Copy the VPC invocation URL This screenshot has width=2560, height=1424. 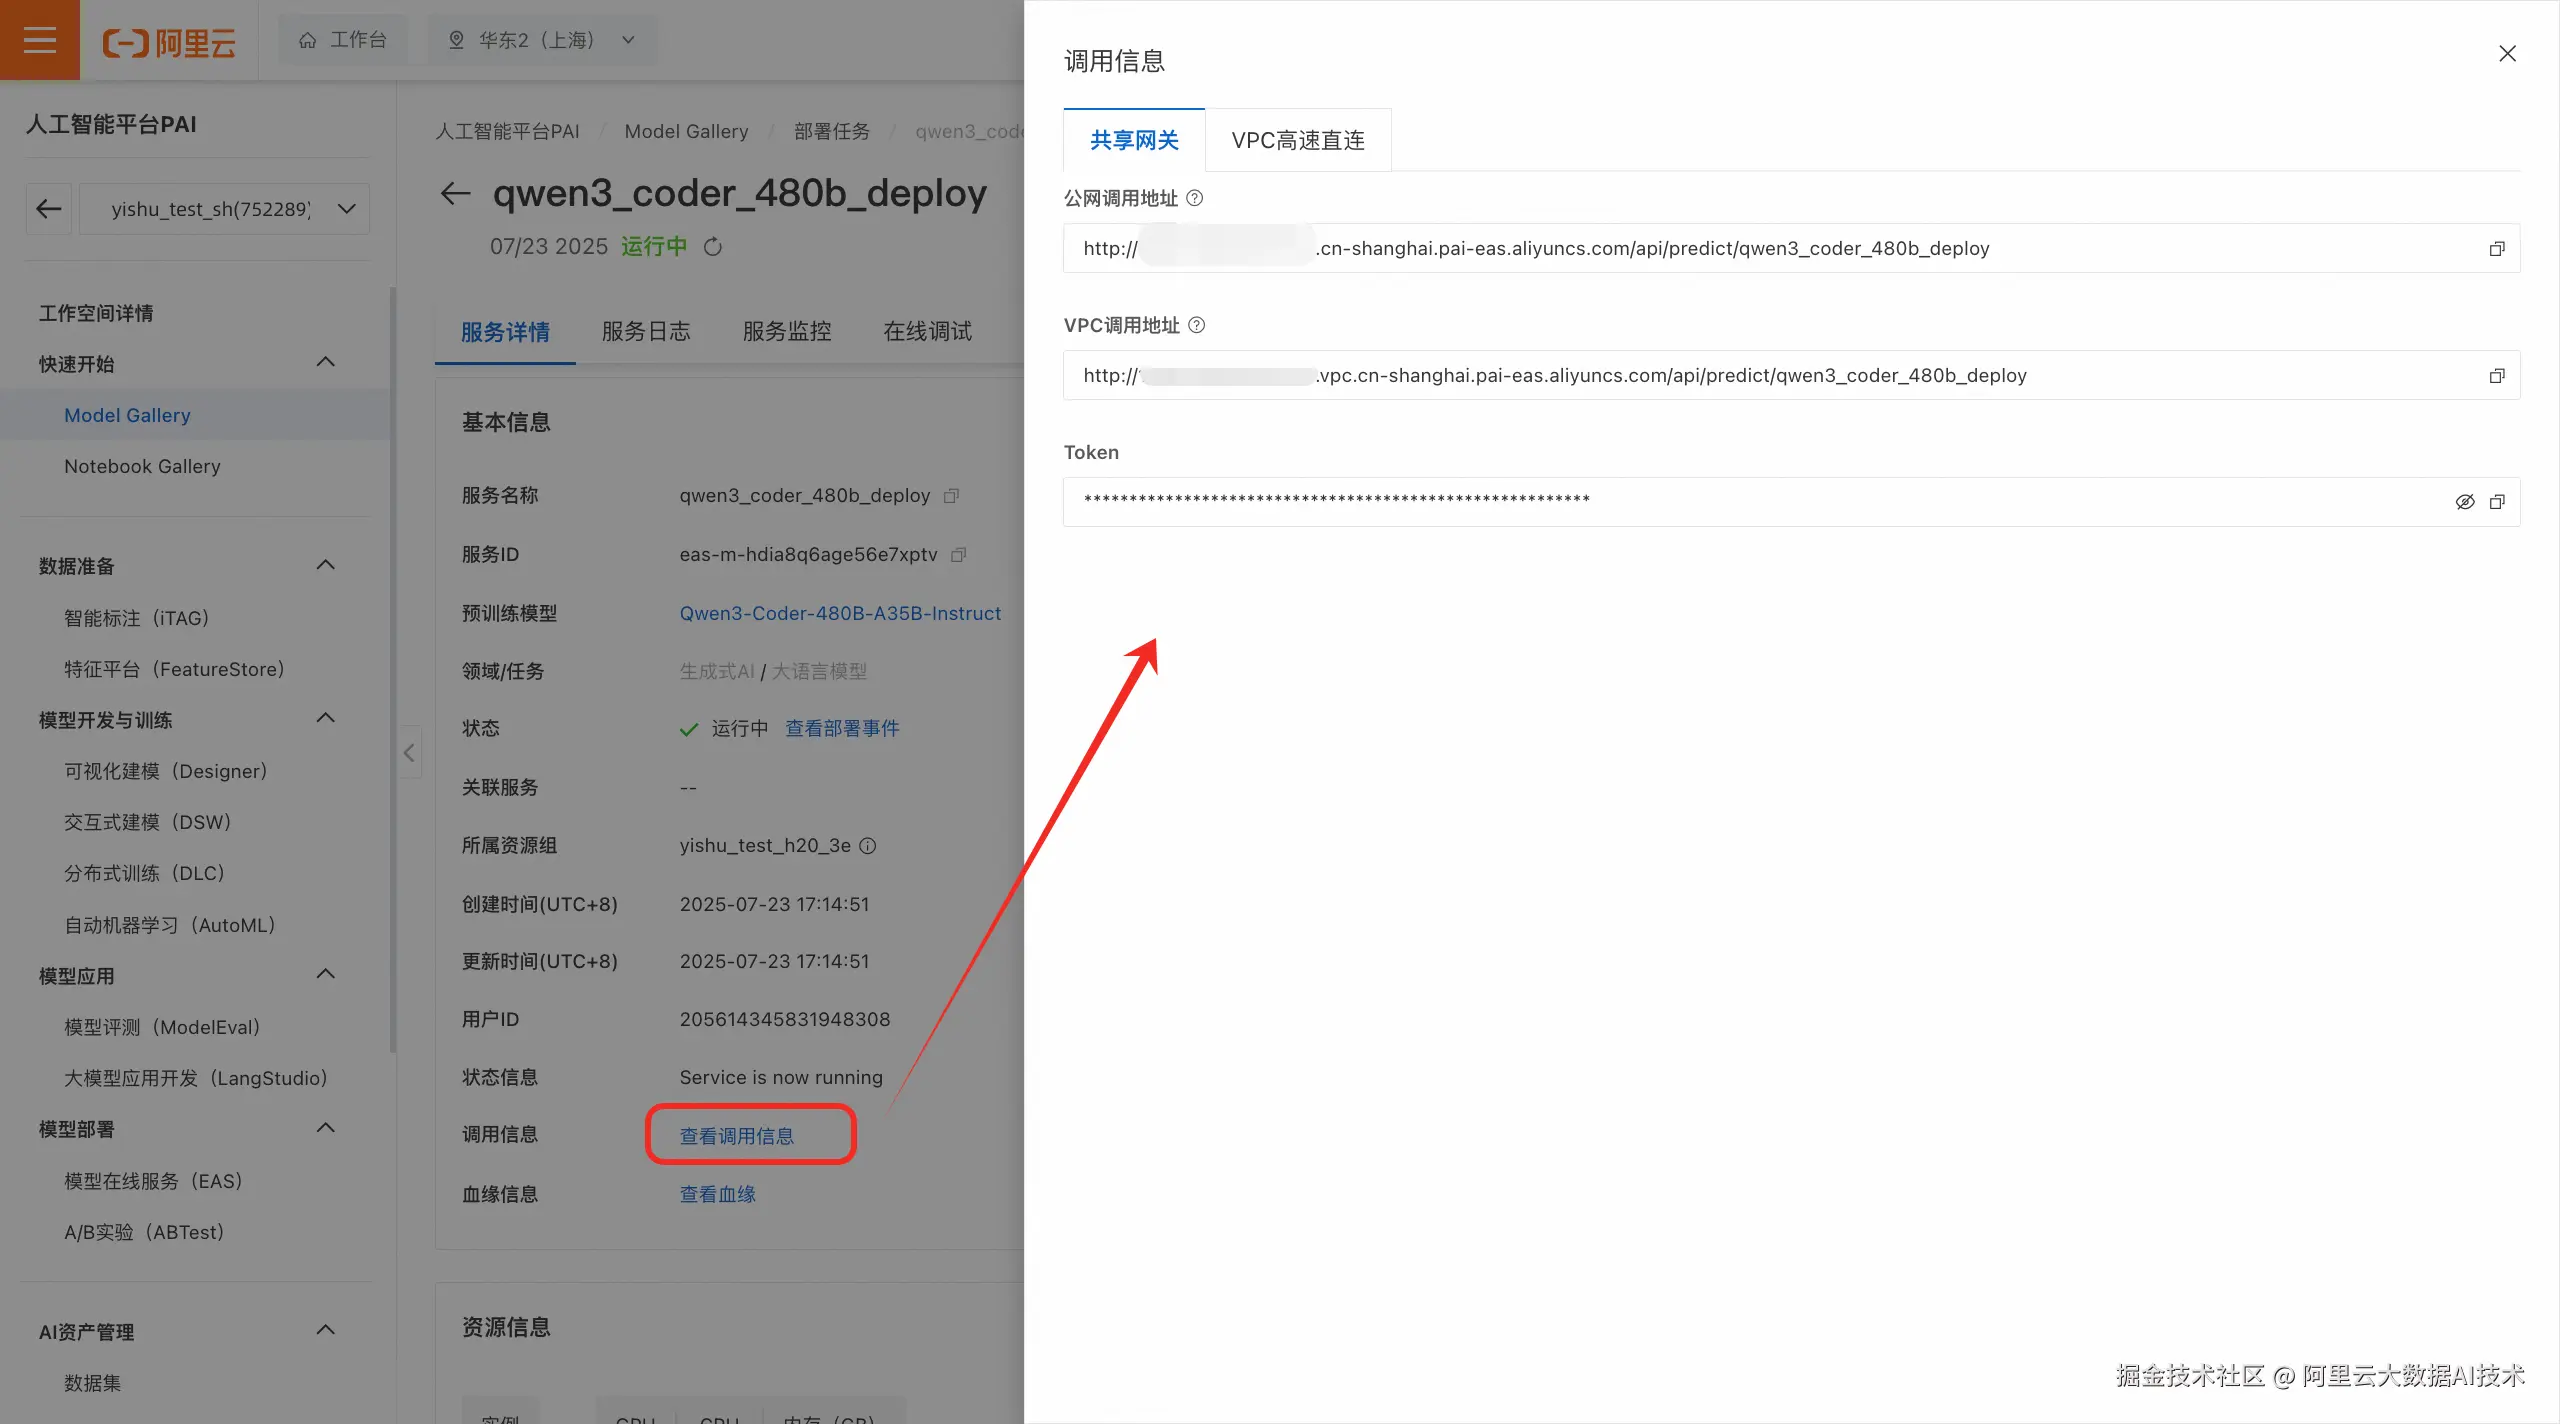click(2496, 376)
